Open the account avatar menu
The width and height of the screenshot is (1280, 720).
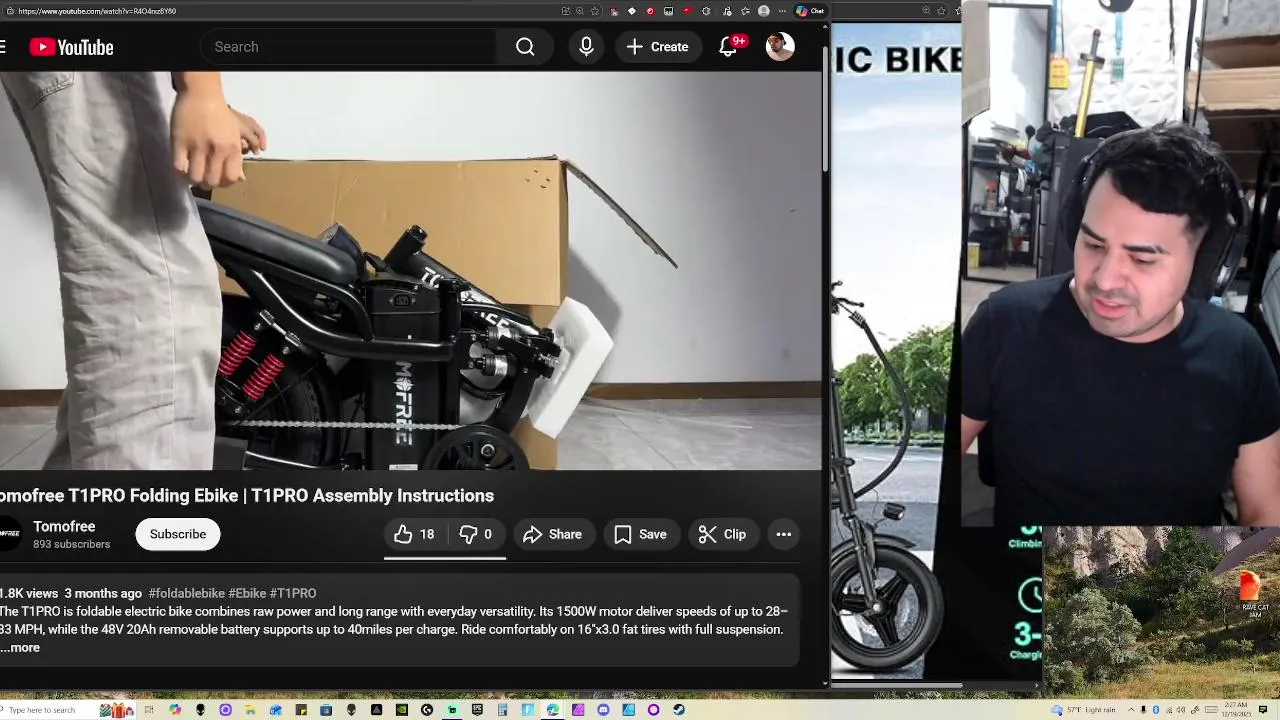tap(780, 46)
